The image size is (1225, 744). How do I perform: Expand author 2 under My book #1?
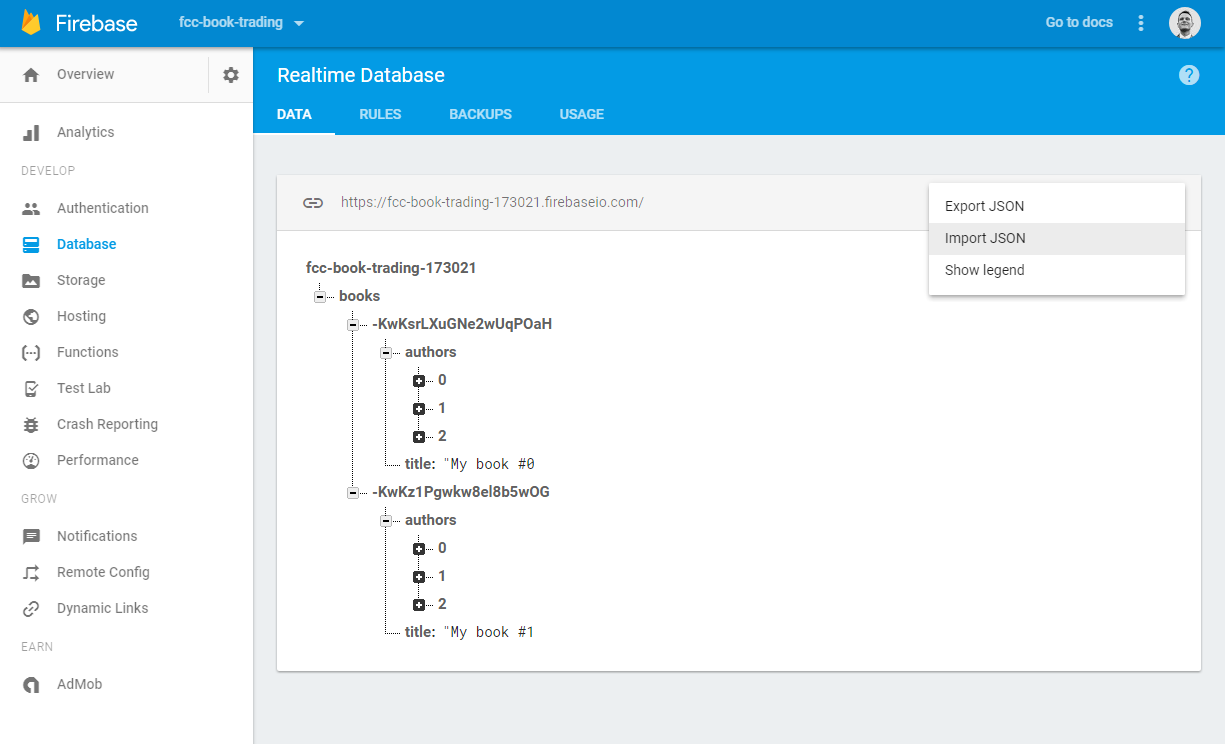coord(419,605)
